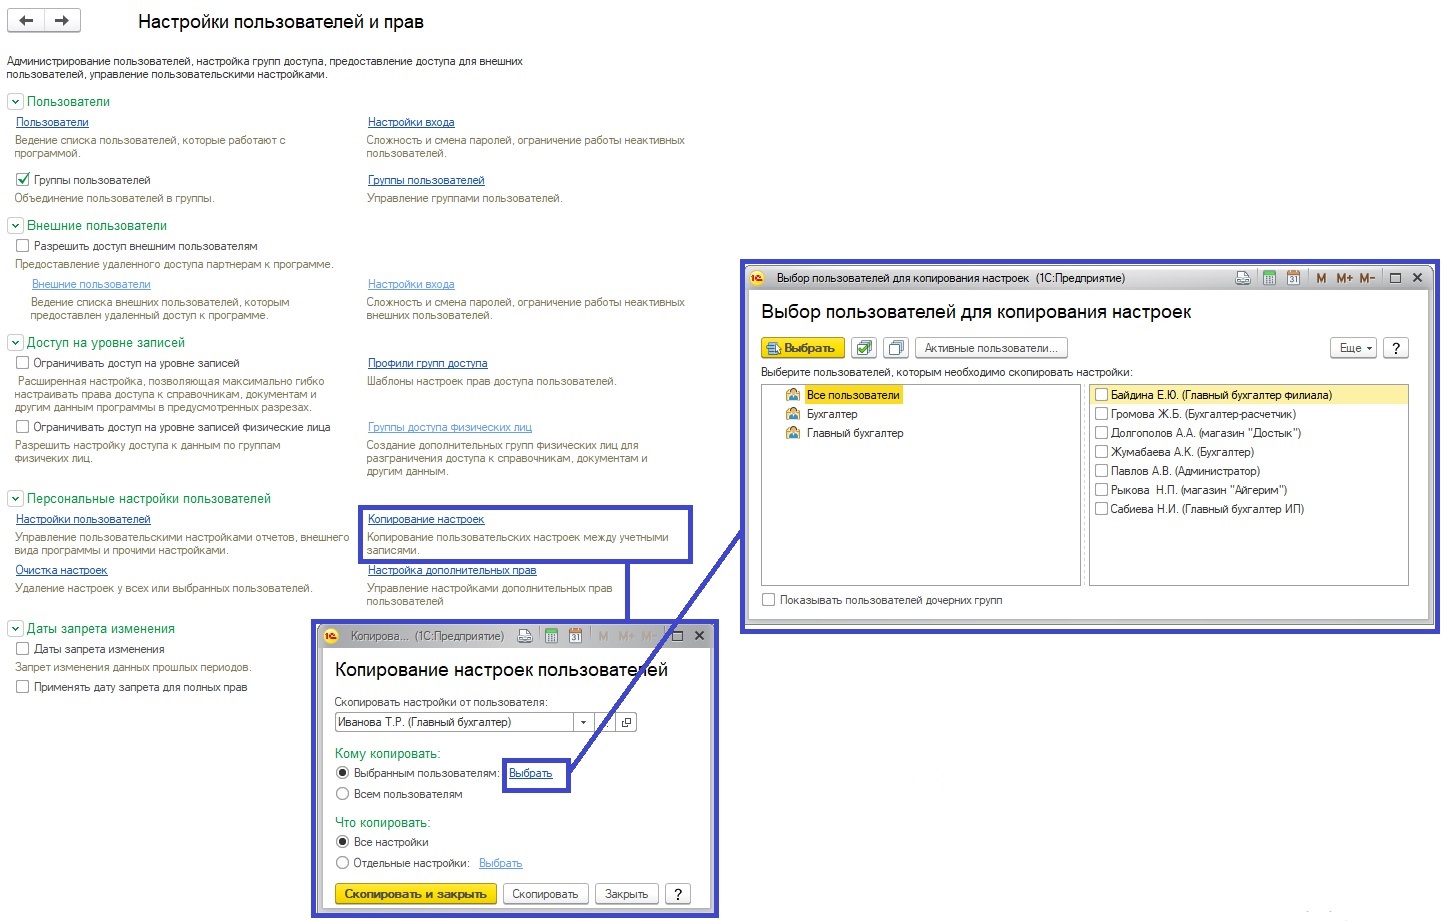Open Настройка дополнительных прав link

pos(452,570)
